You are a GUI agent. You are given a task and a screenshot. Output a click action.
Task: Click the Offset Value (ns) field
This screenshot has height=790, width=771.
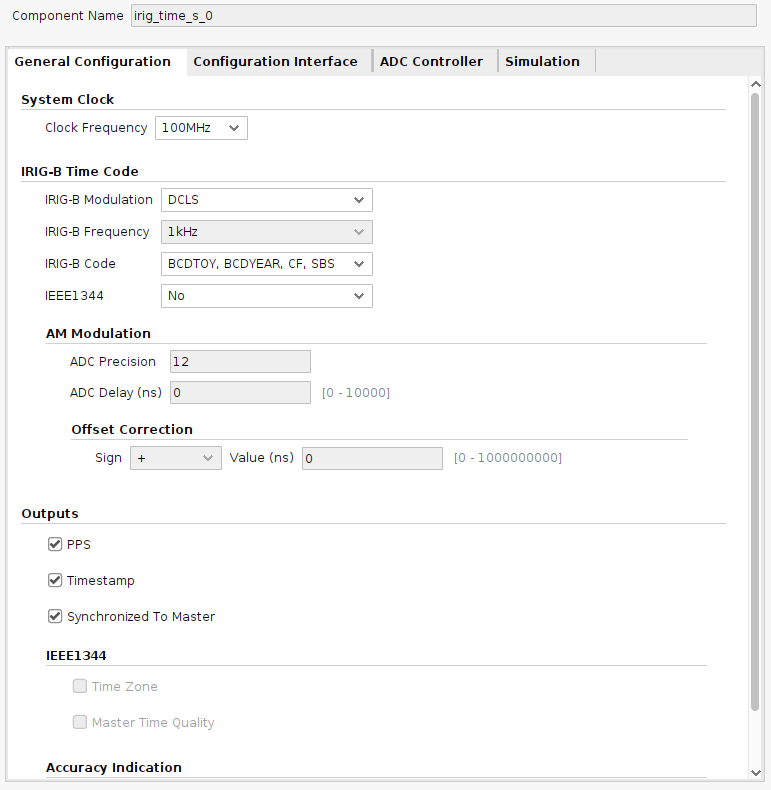pos(372,458)
